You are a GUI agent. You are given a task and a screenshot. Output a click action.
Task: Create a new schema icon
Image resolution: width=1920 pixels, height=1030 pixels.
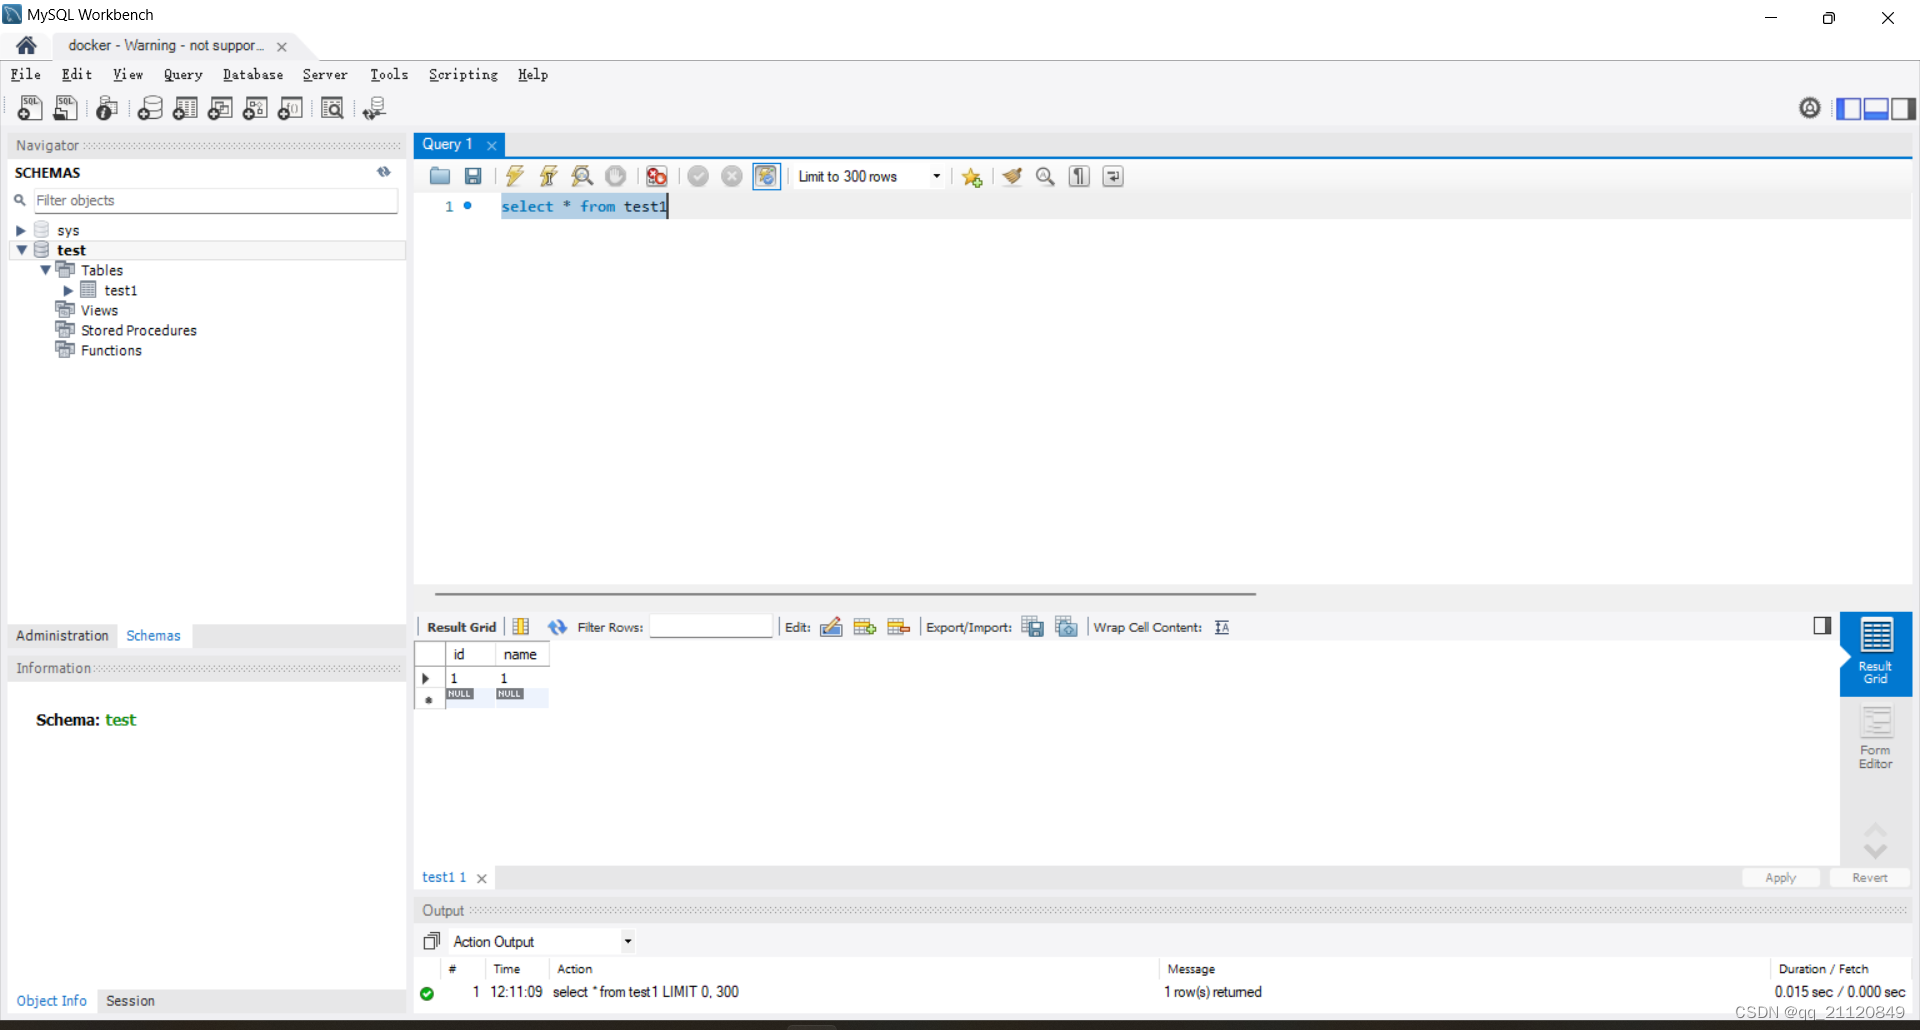[150, 108]
